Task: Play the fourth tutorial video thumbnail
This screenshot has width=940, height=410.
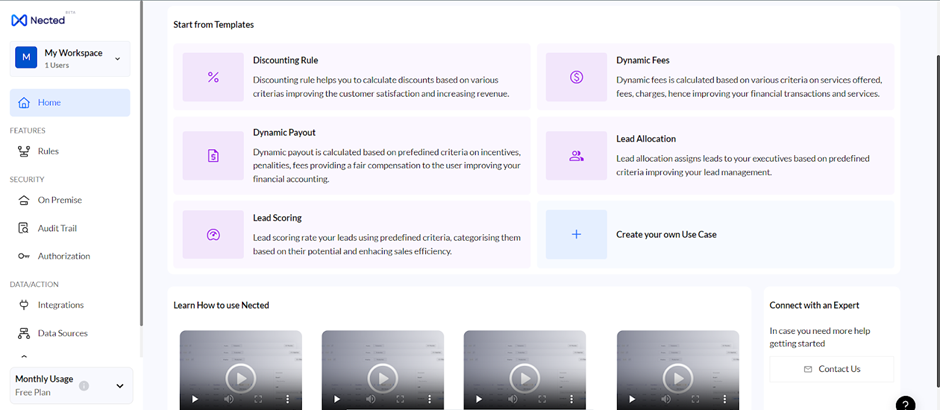Action: [x=678, y=378]
